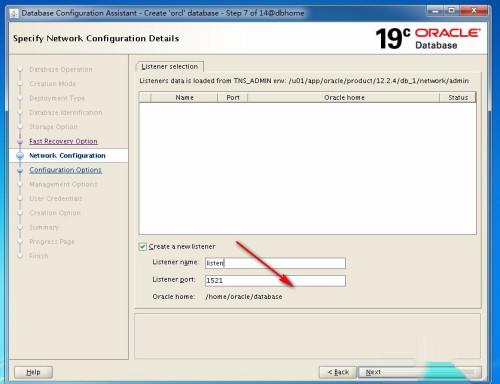The width and height of the screenshot is (500, 384).
Task: Click the Storage Option step
Action: pyautogui.click(x=53, y=127)
